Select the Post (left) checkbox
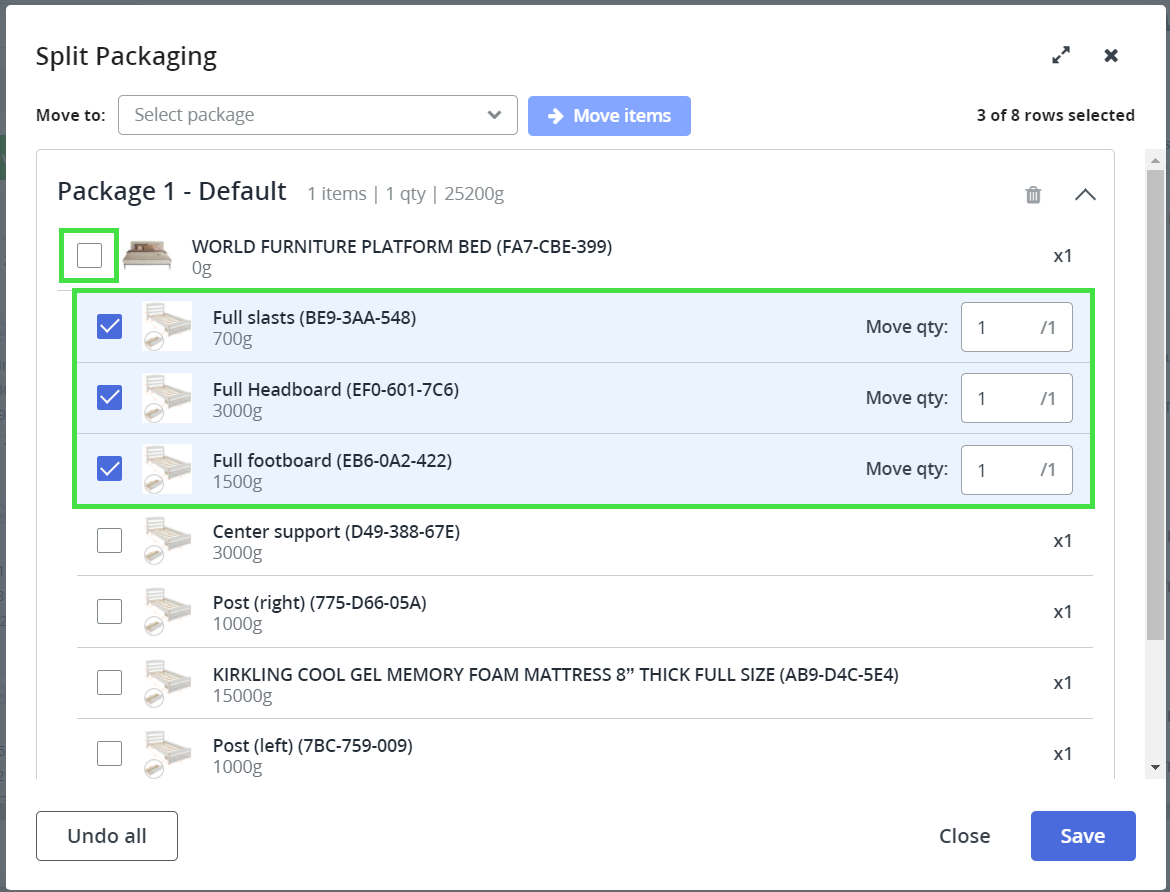The width and height of the screenshot is (1170, 892). [110, 754]
